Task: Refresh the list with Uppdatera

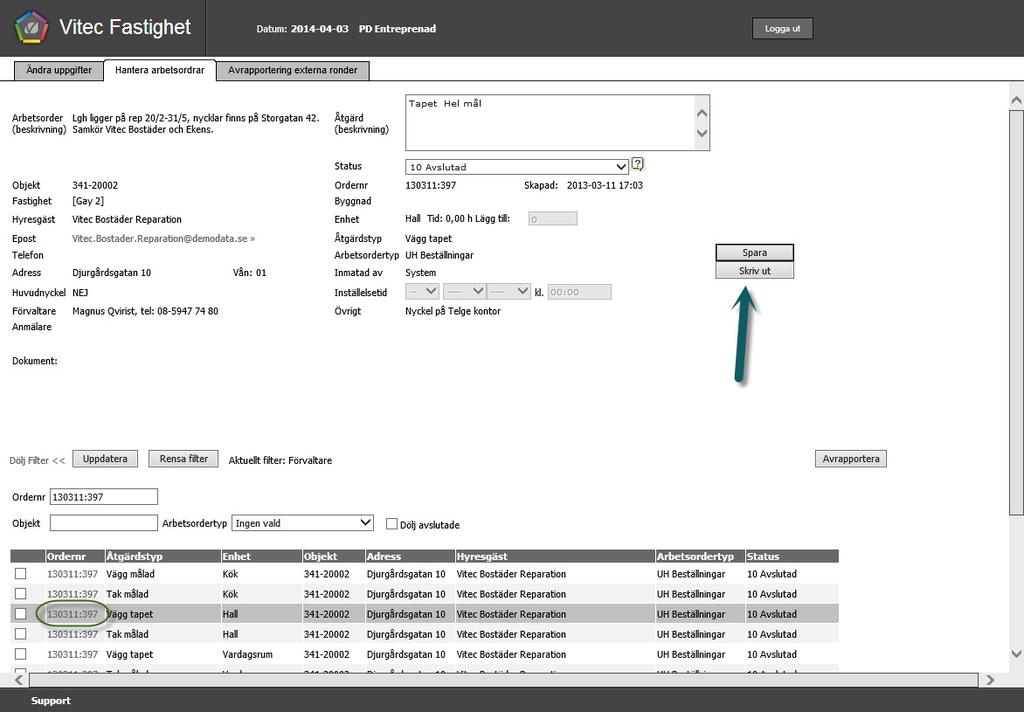Action: pos(105,459)
